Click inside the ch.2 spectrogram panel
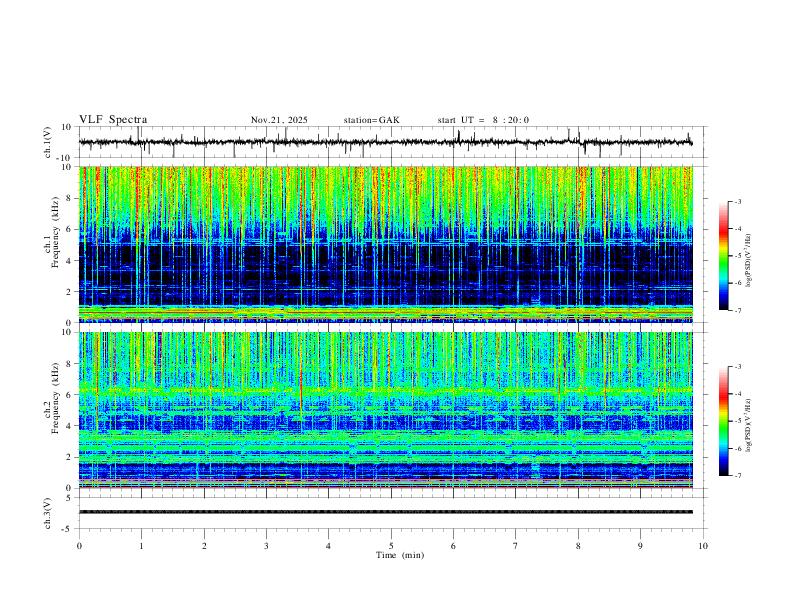Image resolution: width=792 pixels, height=612 pixels. click(x=385, y=410)
